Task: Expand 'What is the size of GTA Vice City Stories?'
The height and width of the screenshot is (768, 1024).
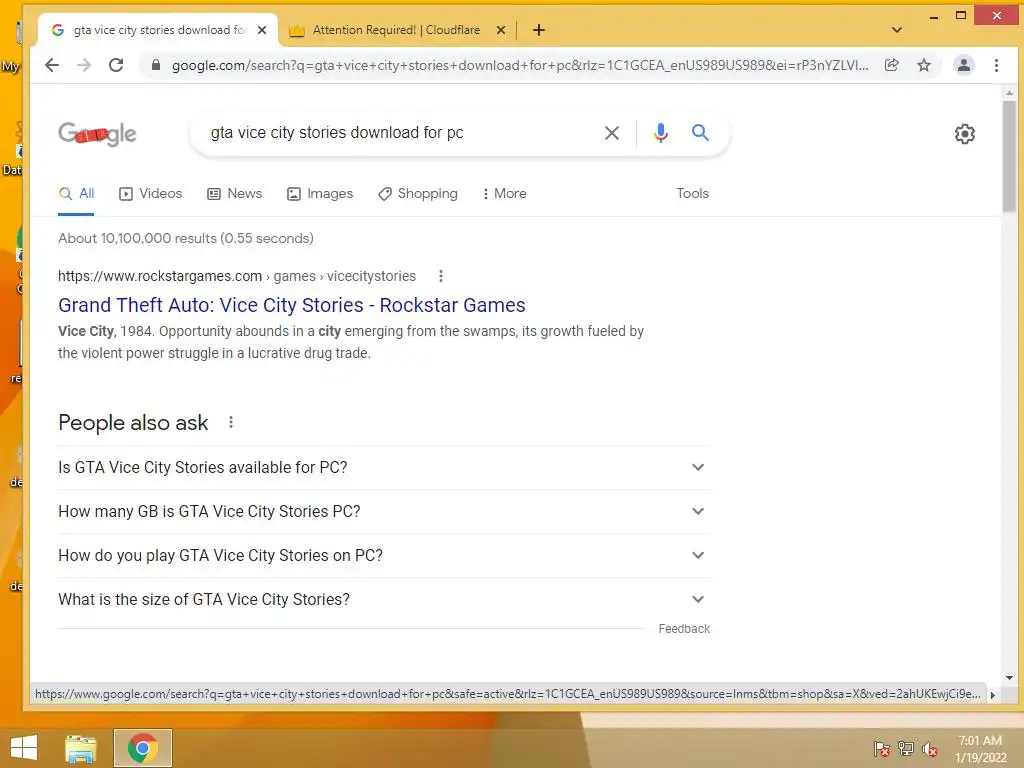Action: tap(384, 600)
